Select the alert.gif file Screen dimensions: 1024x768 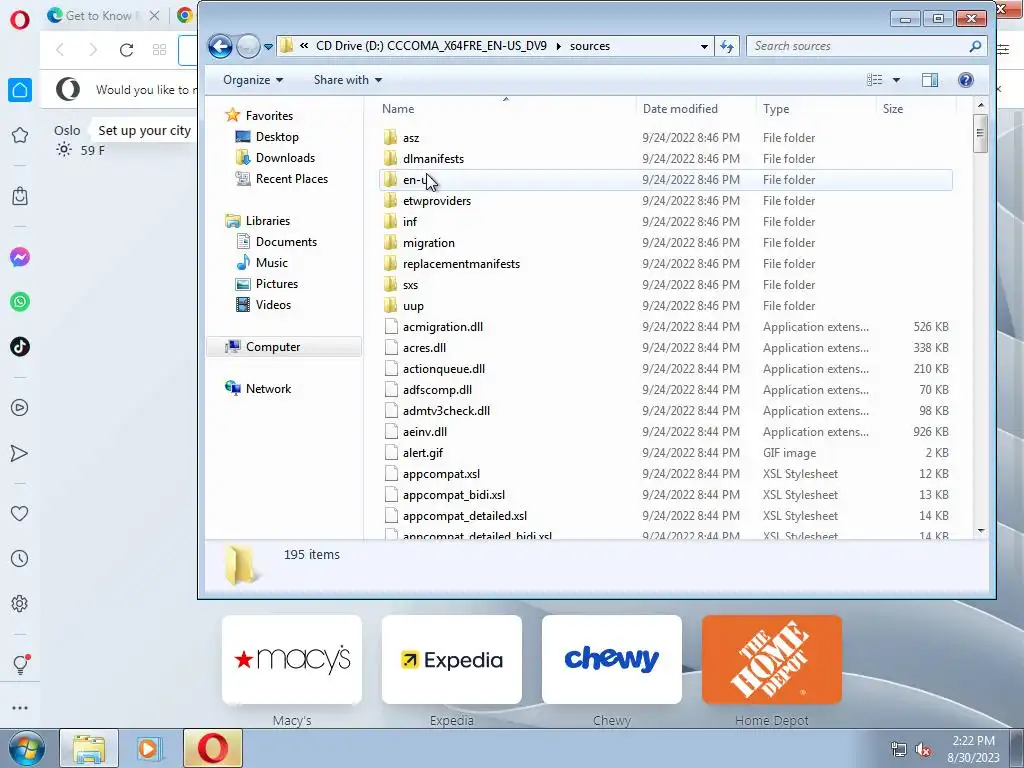(x=665, y=453)
